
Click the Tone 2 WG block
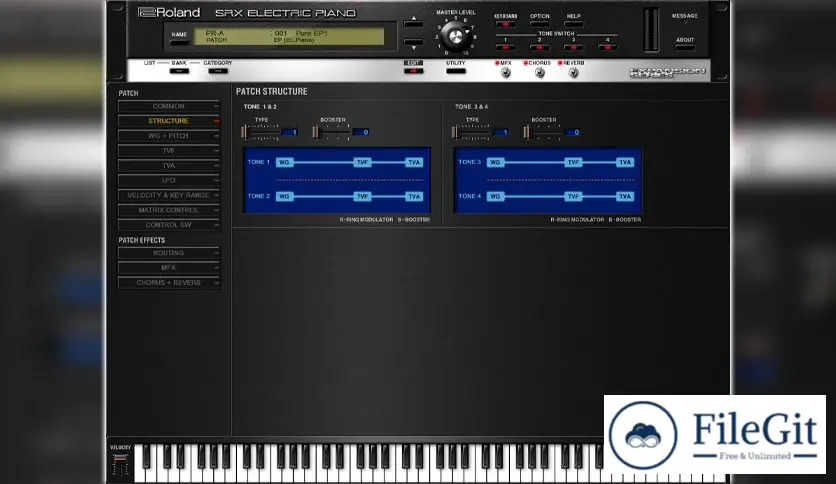[284, 197]
